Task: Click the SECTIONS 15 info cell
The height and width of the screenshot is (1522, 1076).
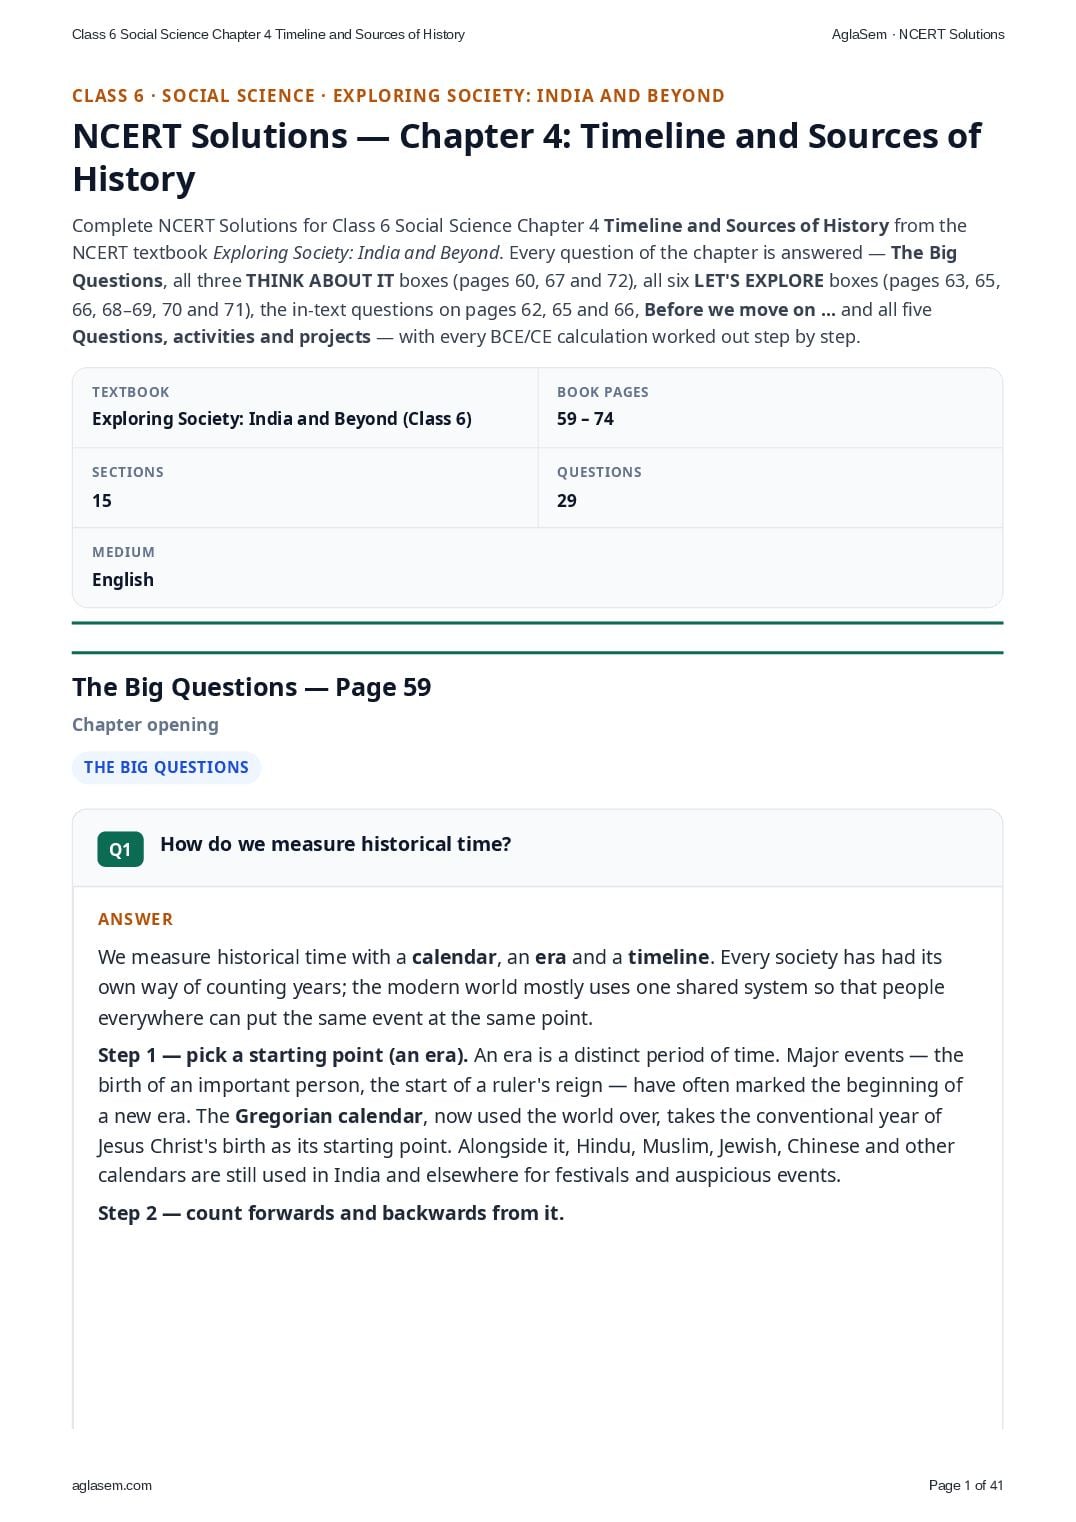Action: coord(305,488)
